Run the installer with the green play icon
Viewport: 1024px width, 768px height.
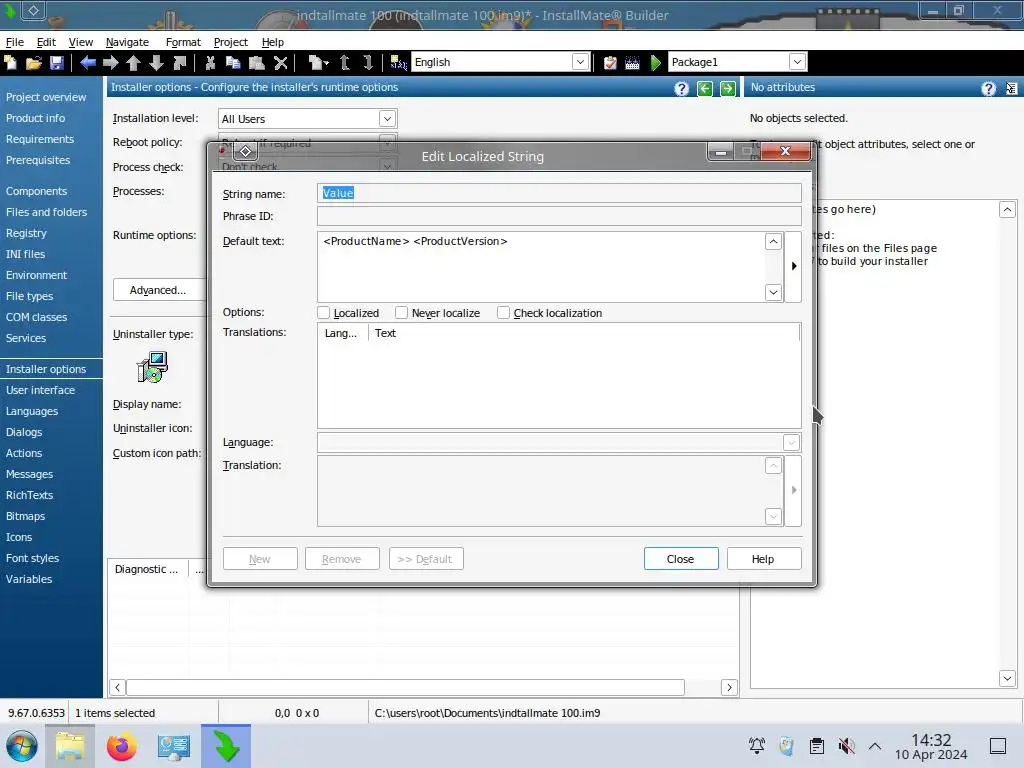[656, 63]
